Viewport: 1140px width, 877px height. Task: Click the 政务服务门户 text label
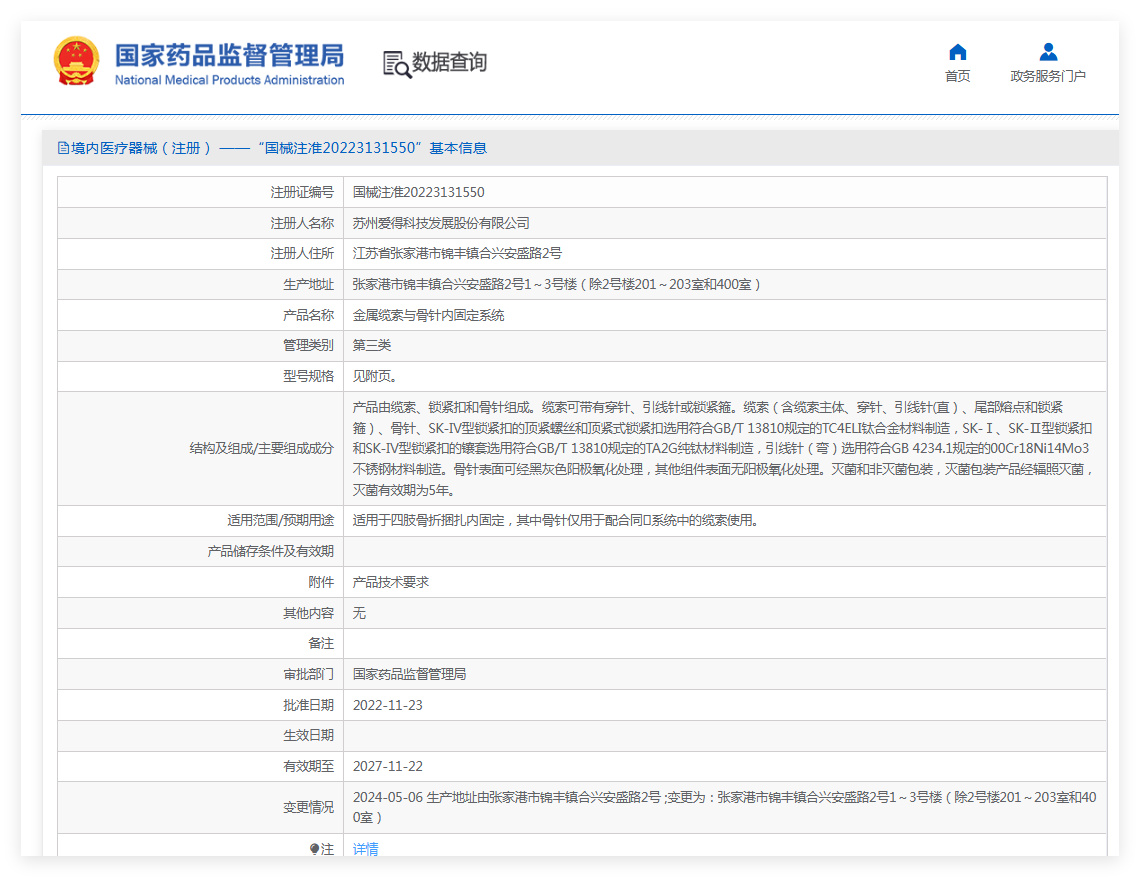(1048, 76)
